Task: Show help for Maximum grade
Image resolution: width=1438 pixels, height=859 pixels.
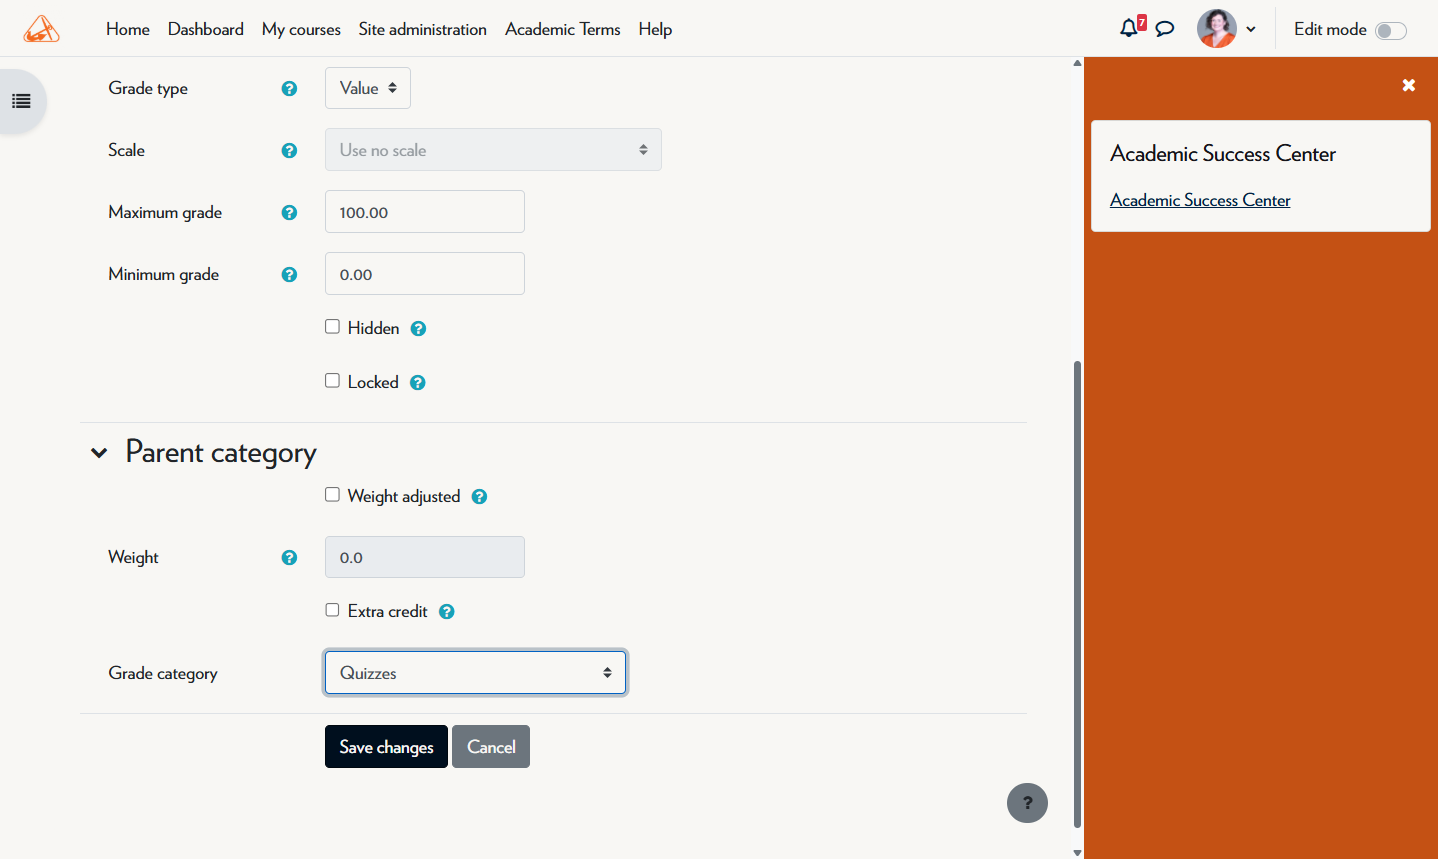Action: point(289,212)
